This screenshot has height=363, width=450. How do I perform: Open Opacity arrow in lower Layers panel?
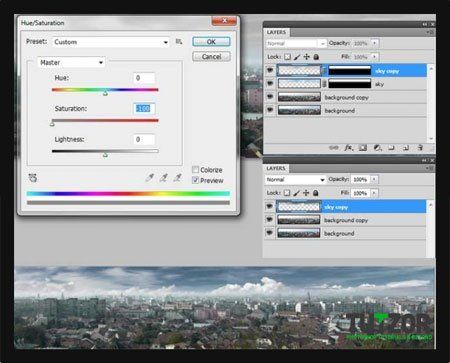(x=374, y=179)
